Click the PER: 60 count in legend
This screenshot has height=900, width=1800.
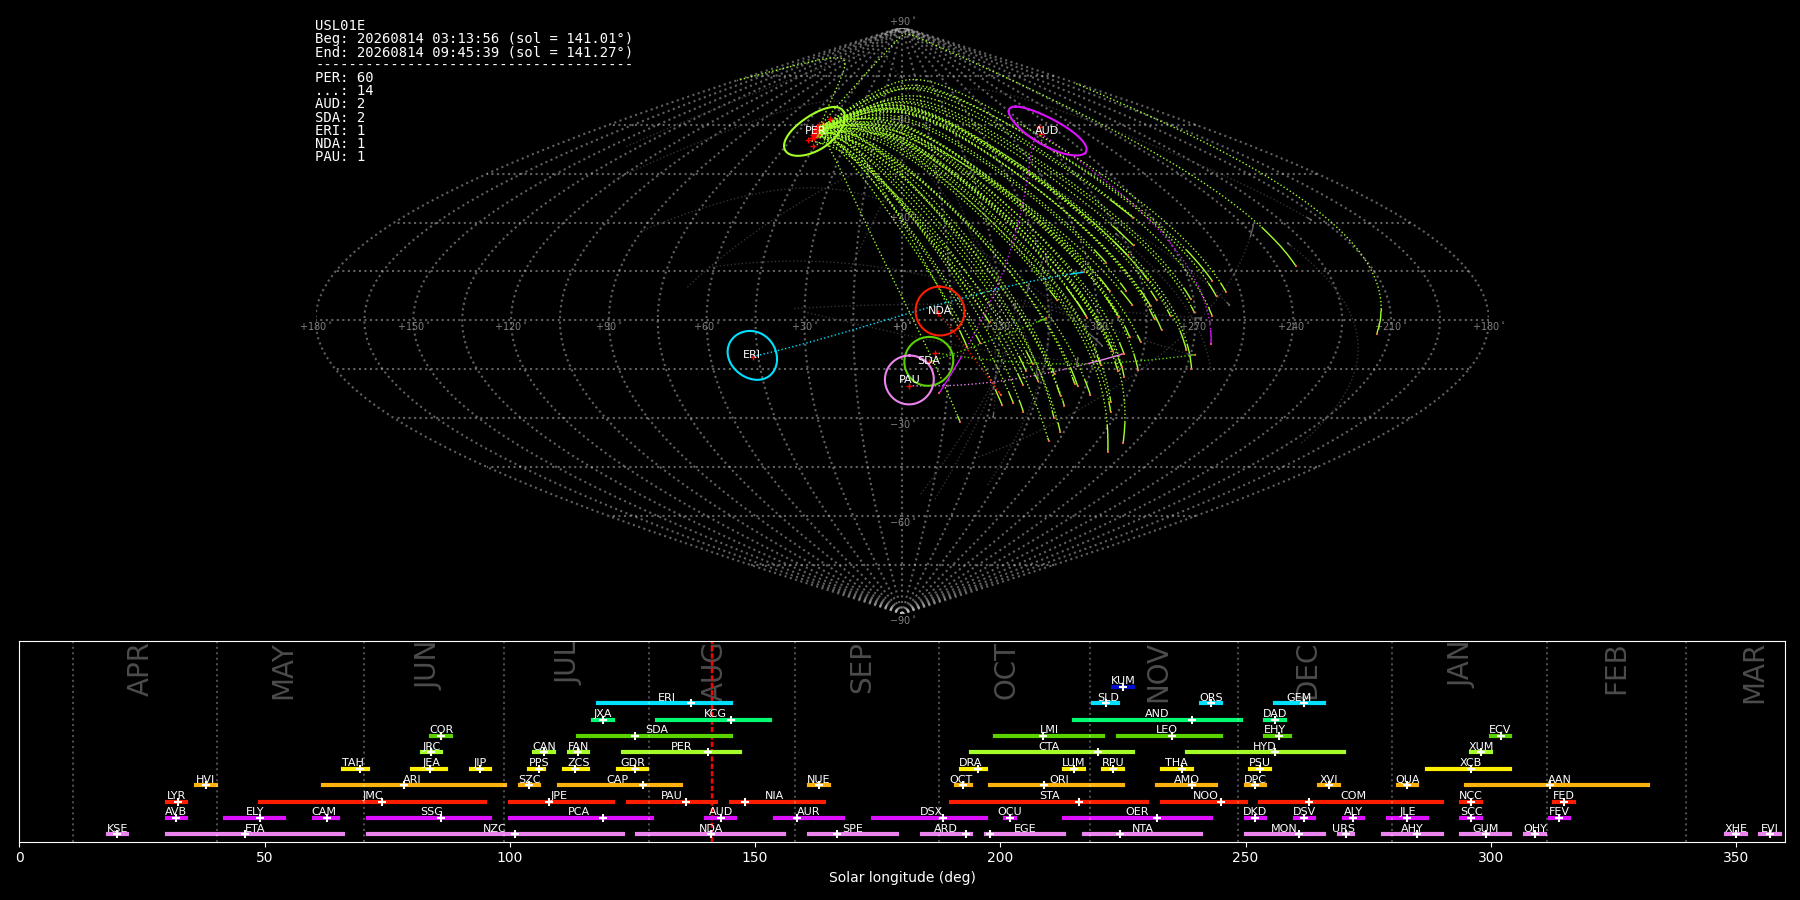click(344, 78)
